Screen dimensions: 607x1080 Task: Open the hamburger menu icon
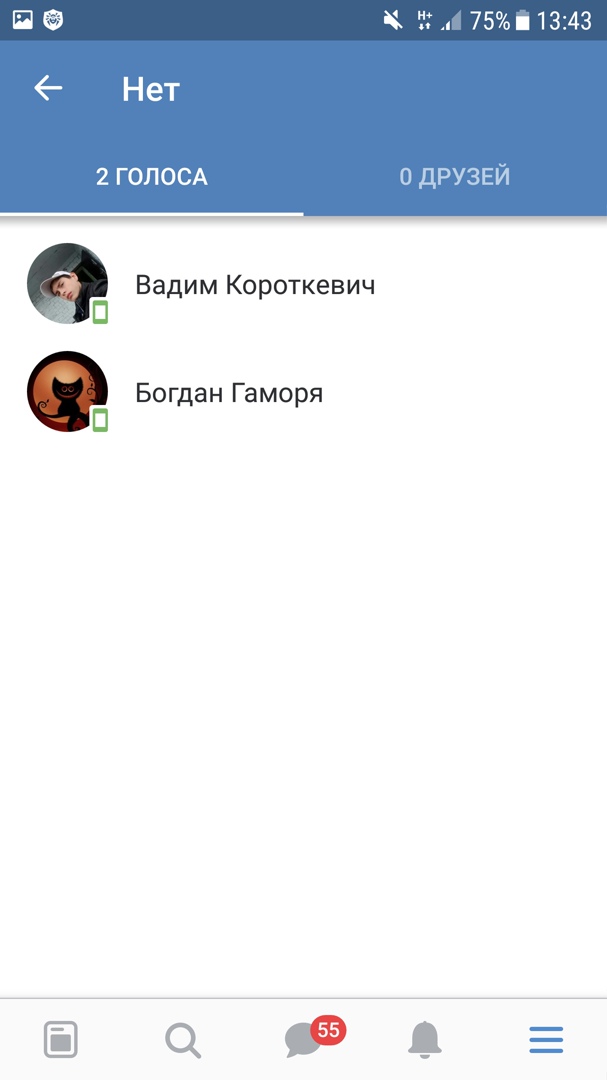546,1039
